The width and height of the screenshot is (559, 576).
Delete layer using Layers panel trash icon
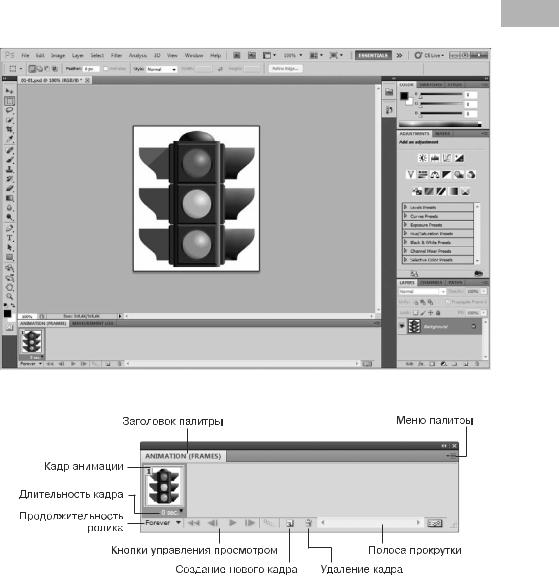point(477,364)
